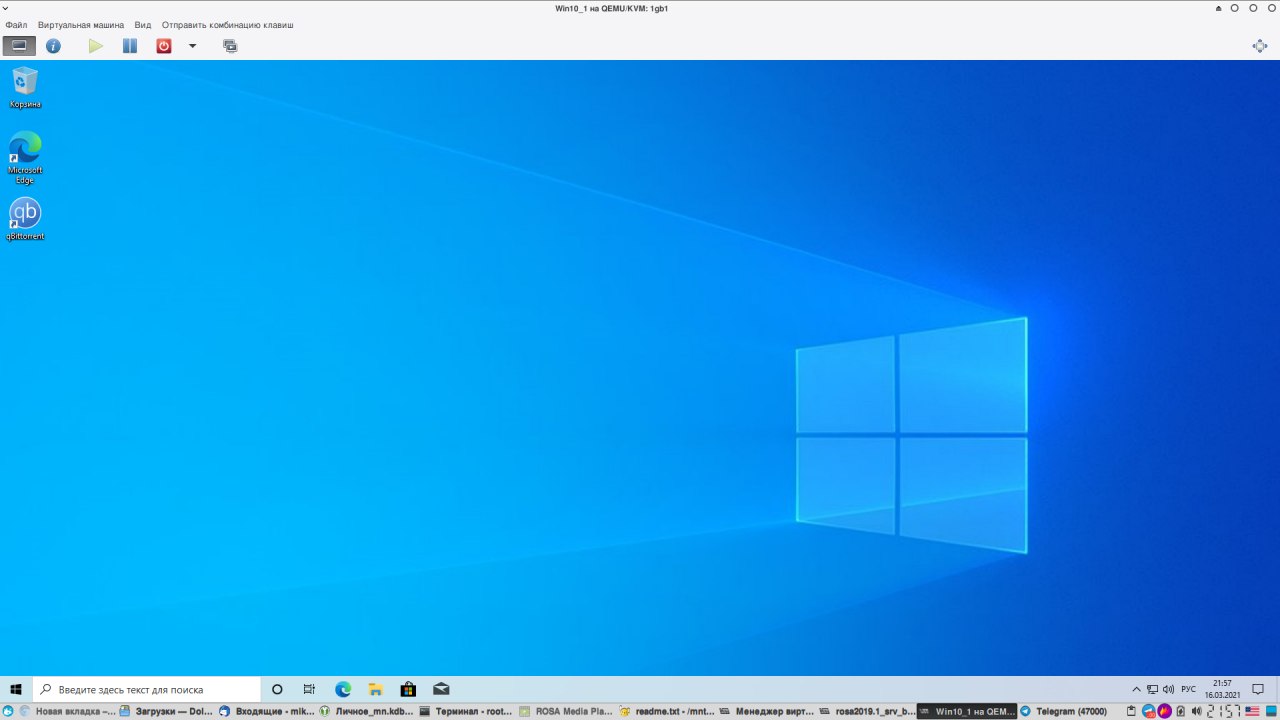Switch to Win10_1 на QEM... task
Screen dimensions: 1280x720
click(967, 712)
